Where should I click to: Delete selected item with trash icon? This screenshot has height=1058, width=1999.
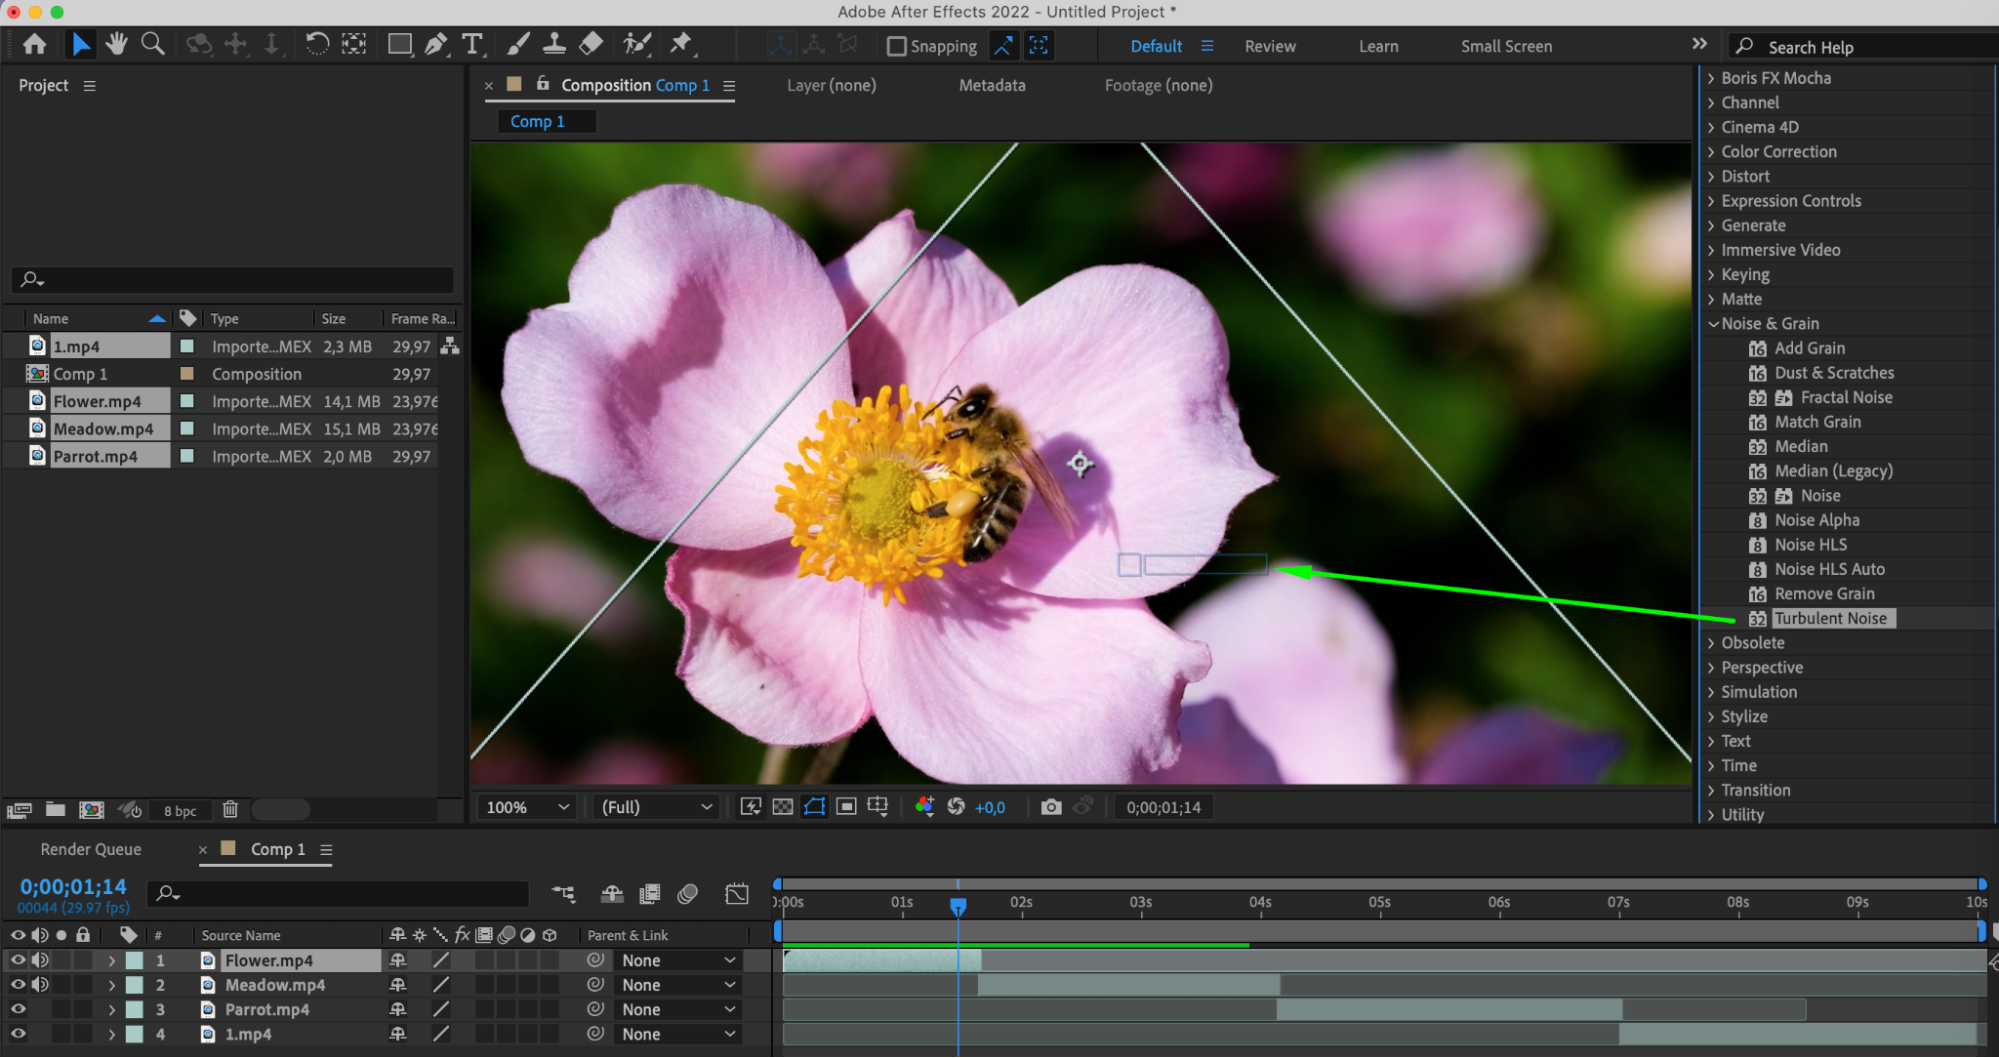click(x=230, y=810)
